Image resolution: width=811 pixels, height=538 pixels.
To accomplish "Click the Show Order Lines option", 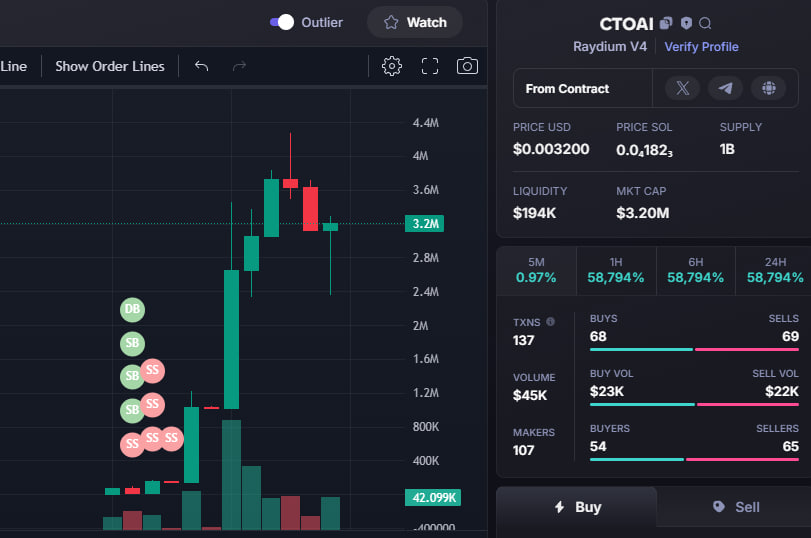I will point(110,66).
